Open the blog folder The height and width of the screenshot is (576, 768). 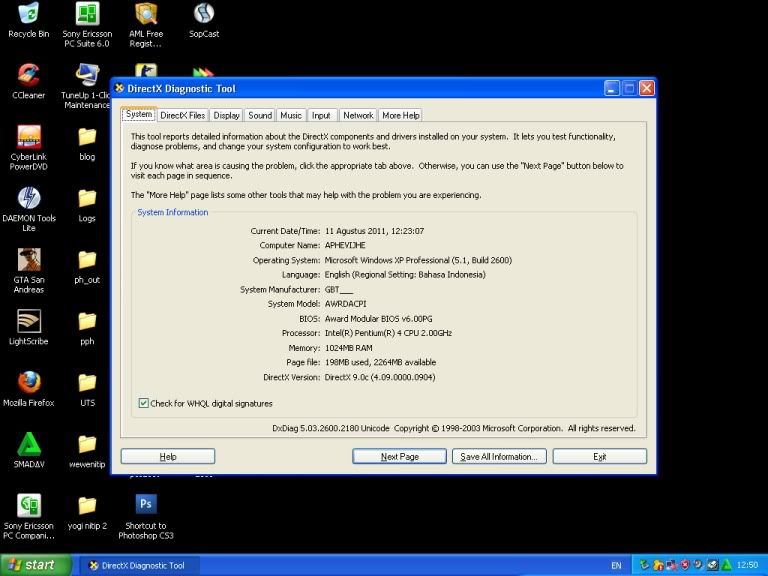point(87,143)
